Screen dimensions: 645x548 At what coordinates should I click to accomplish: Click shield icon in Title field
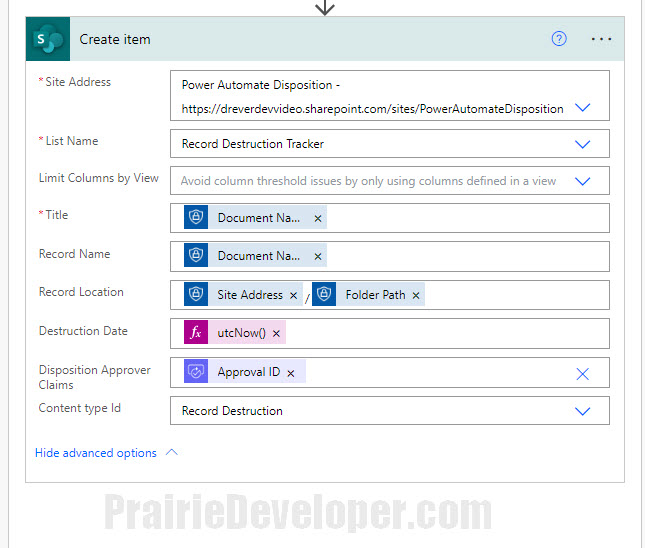pyautogui.click(x=196, y=217)
